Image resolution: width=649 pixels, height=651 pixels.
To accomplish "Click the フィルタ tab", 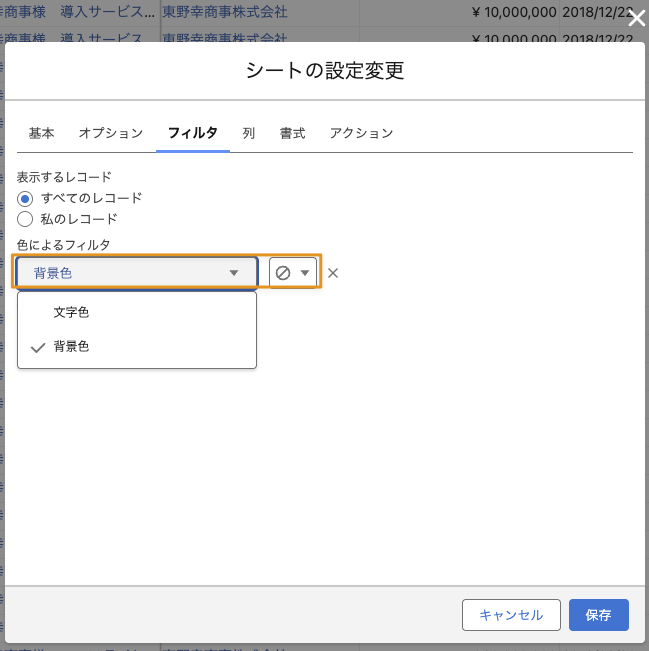I will coord(193,133).
